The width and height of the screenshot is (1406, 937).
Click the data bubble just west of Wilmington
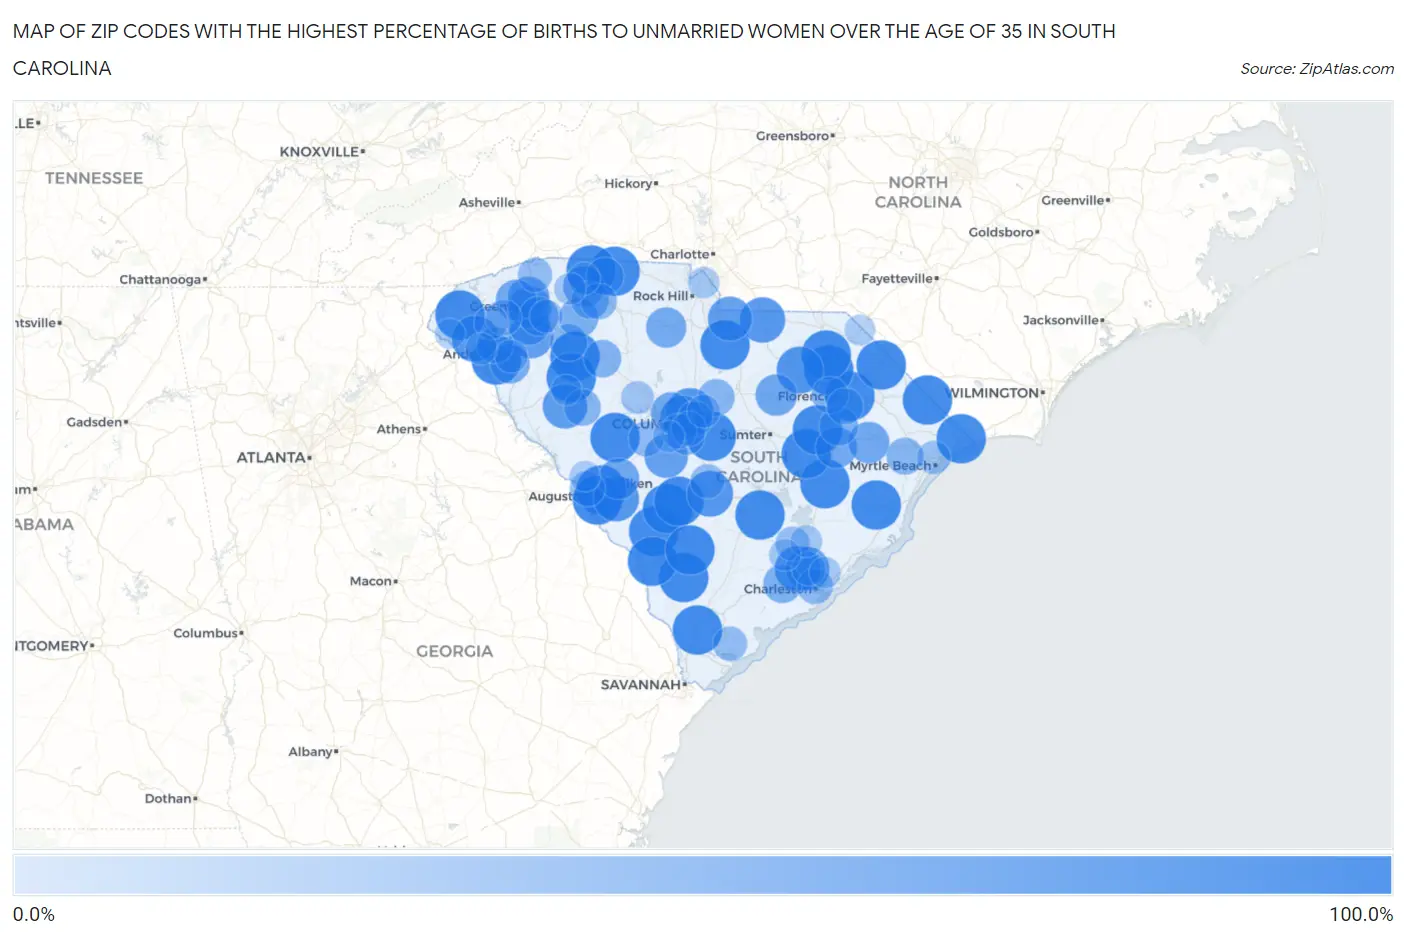(x=927, y=400)
